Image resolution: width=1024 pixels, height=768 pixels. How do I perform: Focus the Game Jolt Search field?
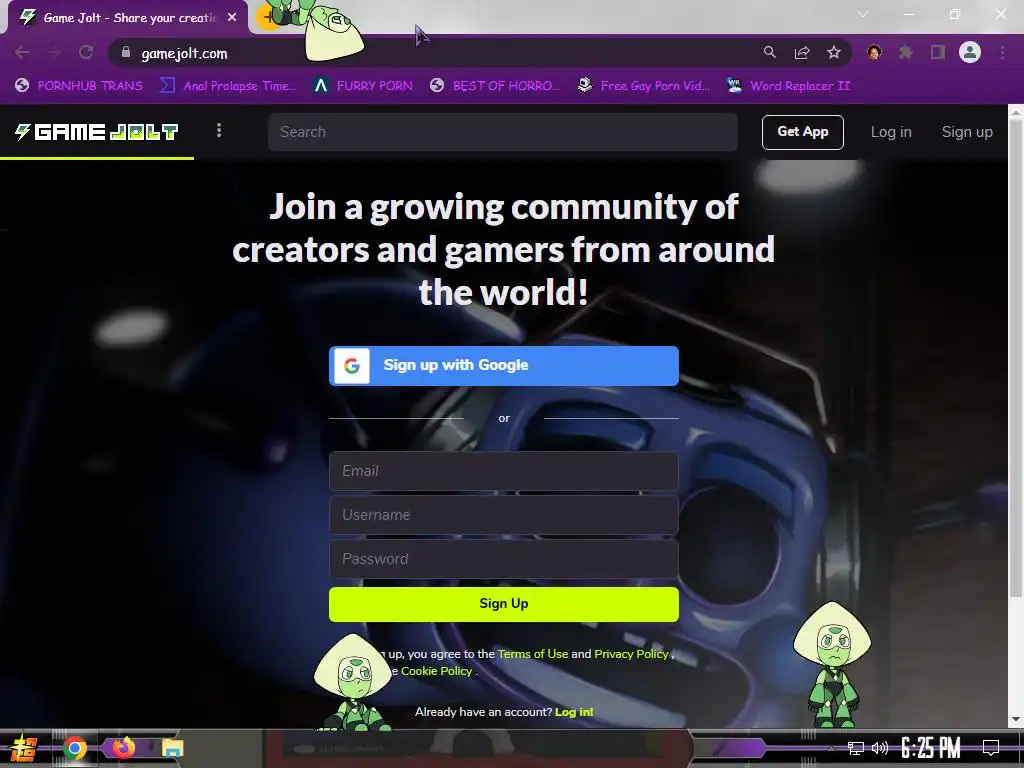coord(502,132)
